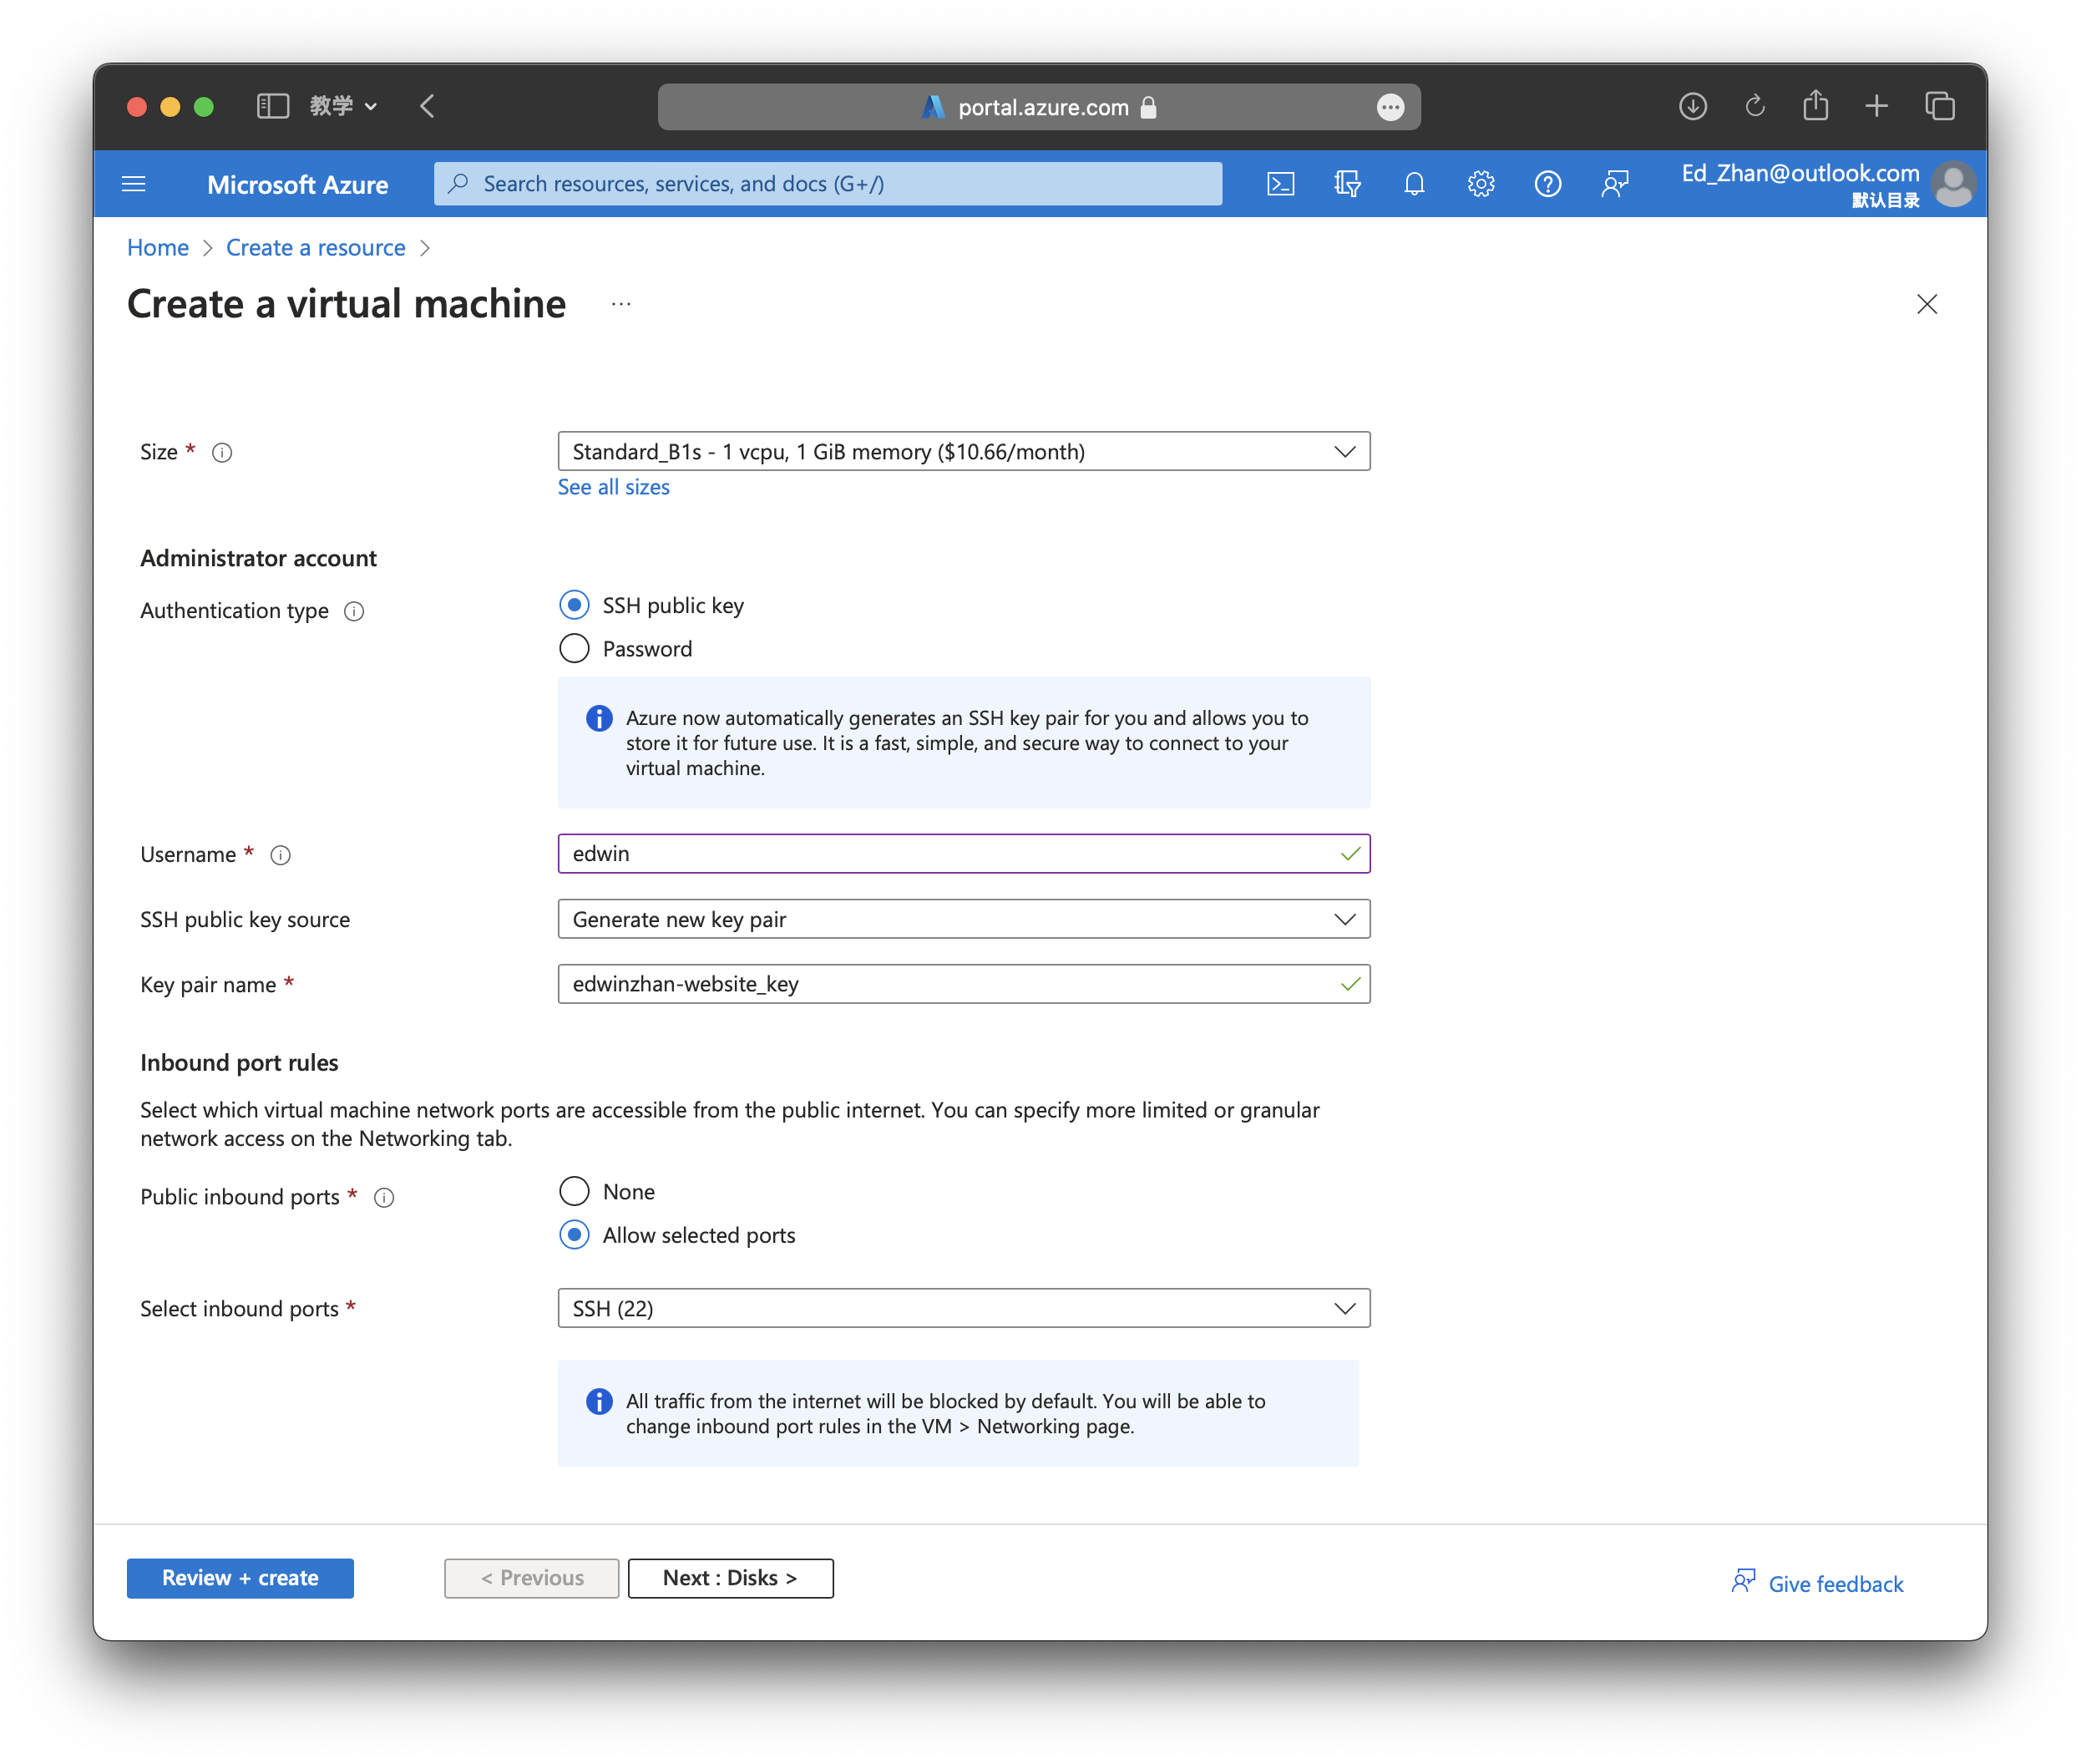Click the Username info icon
This screenshot has width=2081, height=1764.
click(281, 855)
